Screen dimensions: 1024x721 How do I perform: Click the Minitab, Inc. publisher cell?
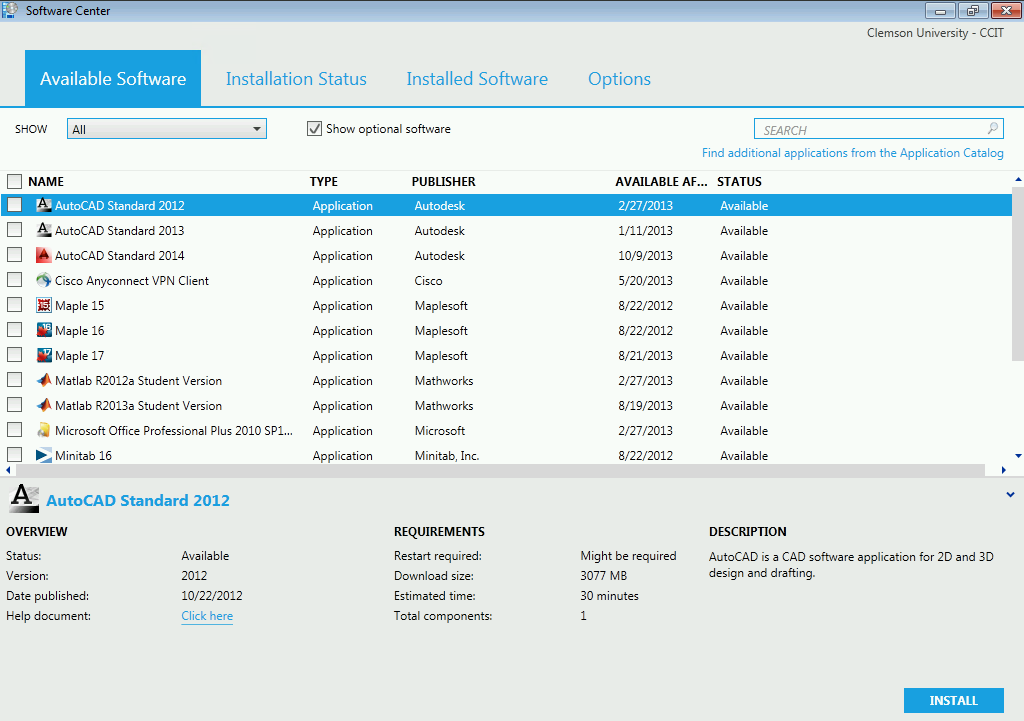[x=447, y=456]
